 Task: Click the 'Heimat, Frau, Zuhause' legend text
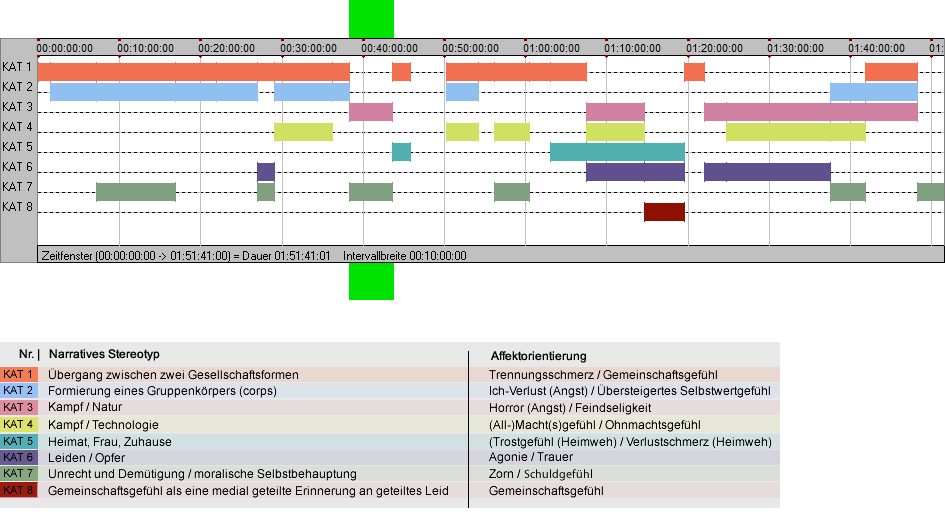[x=110, y=441]
